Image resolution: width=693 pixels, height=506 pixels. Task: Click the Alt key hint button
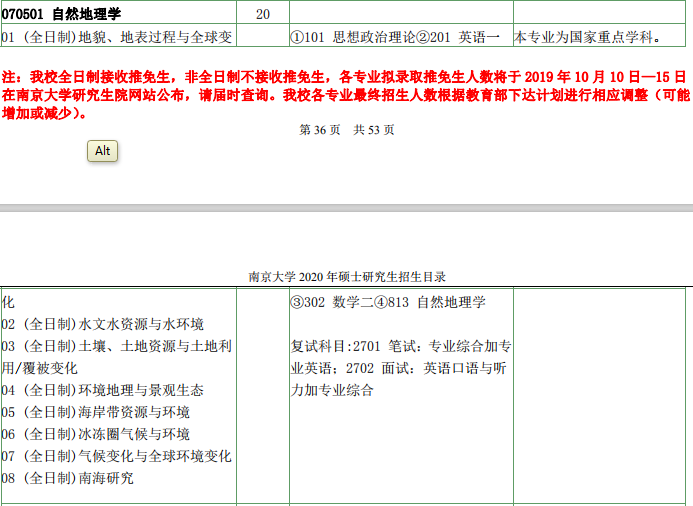pyautogui.click(x=103, y=151)
